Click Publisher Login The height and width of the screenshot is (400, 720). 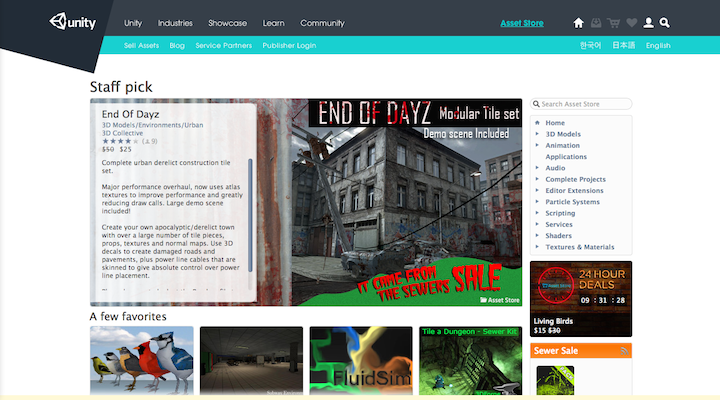[289, 45]
